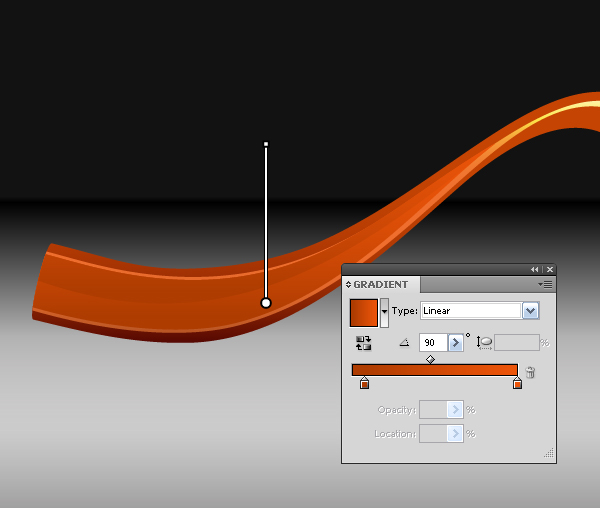Click the Opacity input field

click(433, 410)
